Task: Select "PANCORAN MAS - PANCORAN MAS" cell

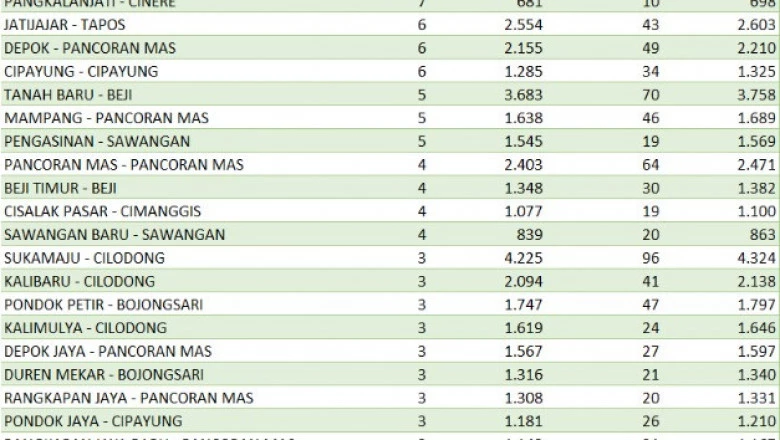Action: click(124, 165)
